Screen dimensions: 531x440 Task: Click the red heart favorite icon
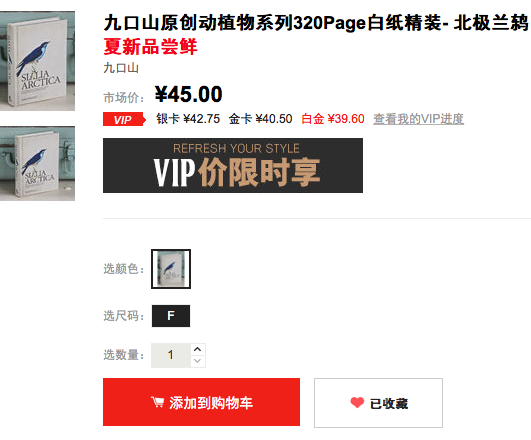point(357,402)
